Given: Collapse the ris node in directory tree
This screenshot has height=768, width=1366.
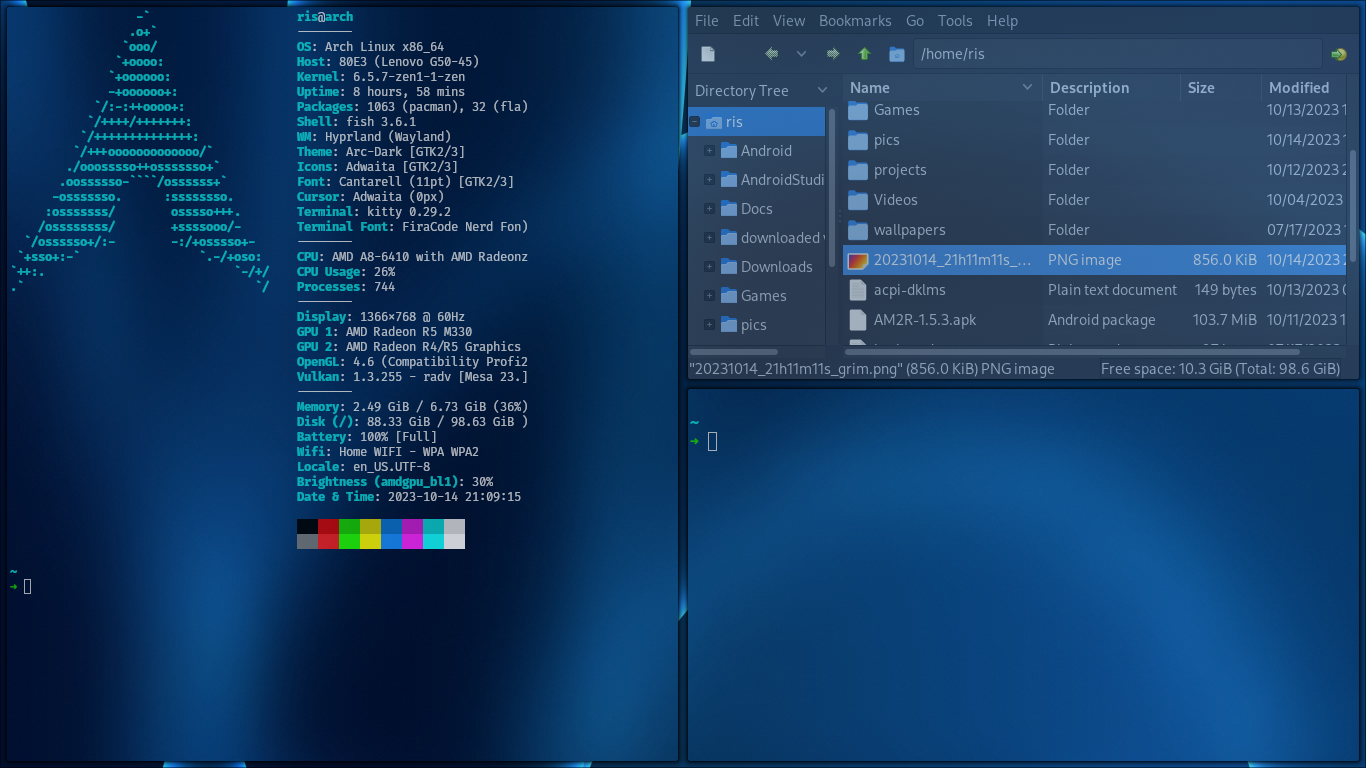Looking at the screenshot, I should 695,122.
